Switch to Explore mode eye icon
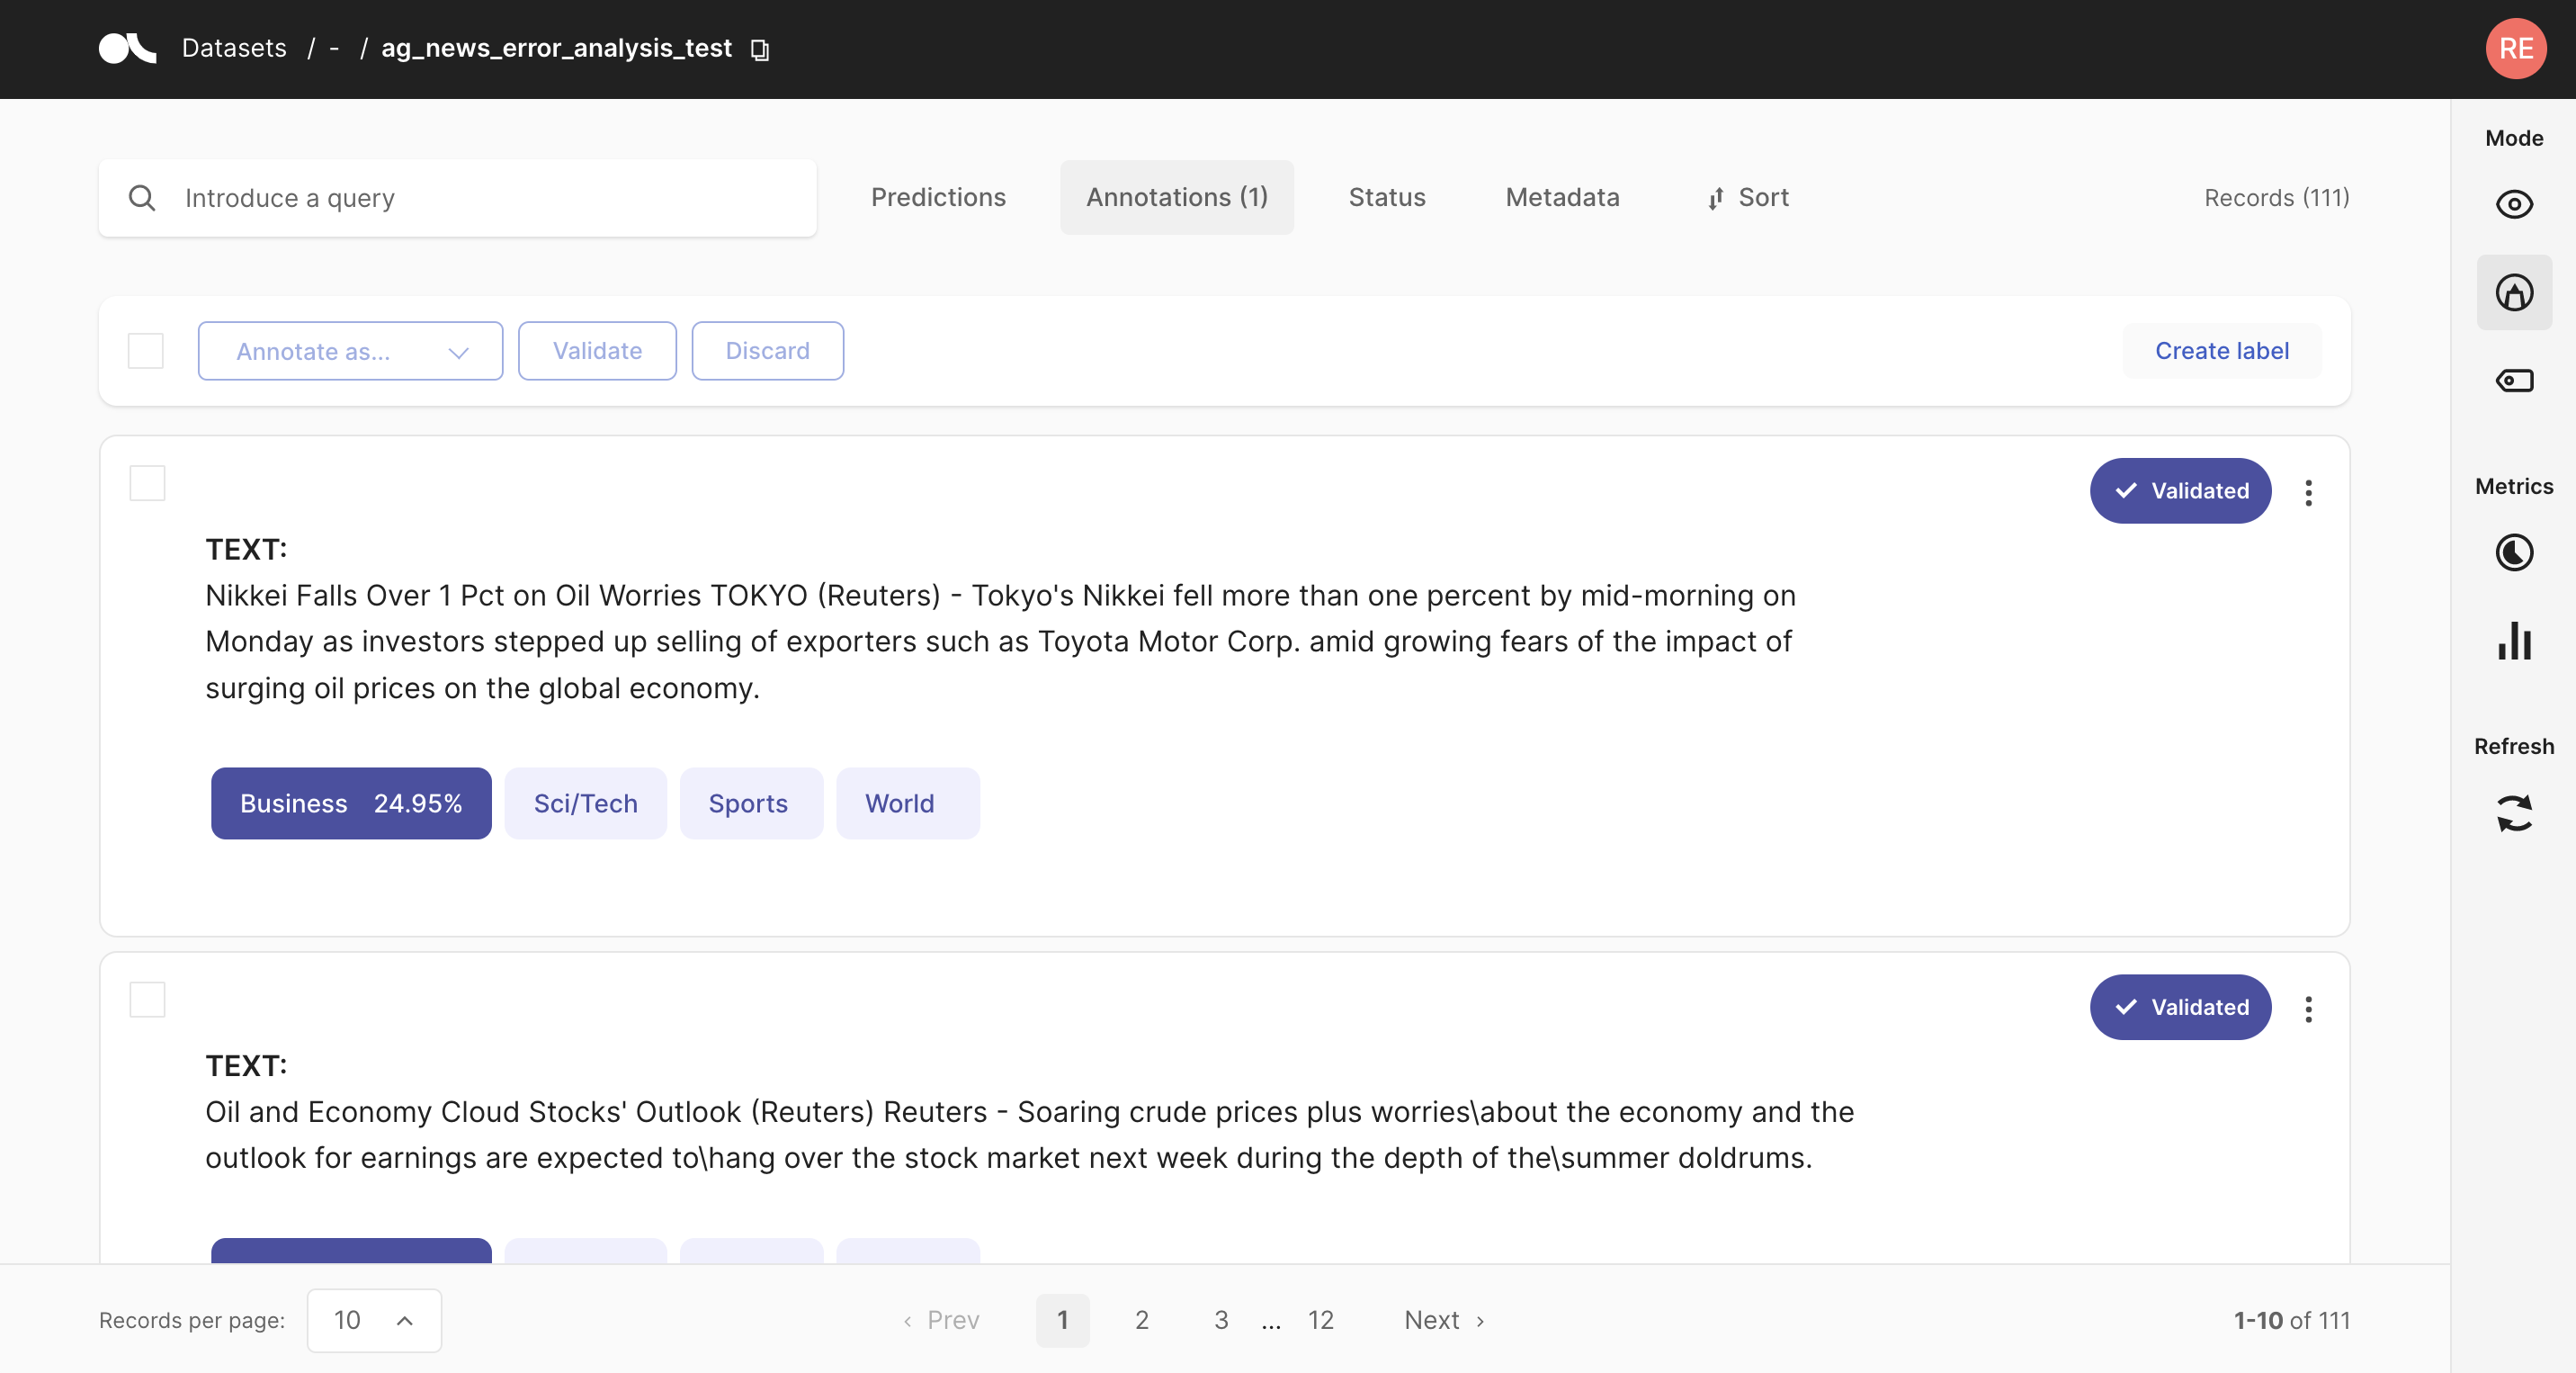The image size is (2576, 1373). (2514, 205)
